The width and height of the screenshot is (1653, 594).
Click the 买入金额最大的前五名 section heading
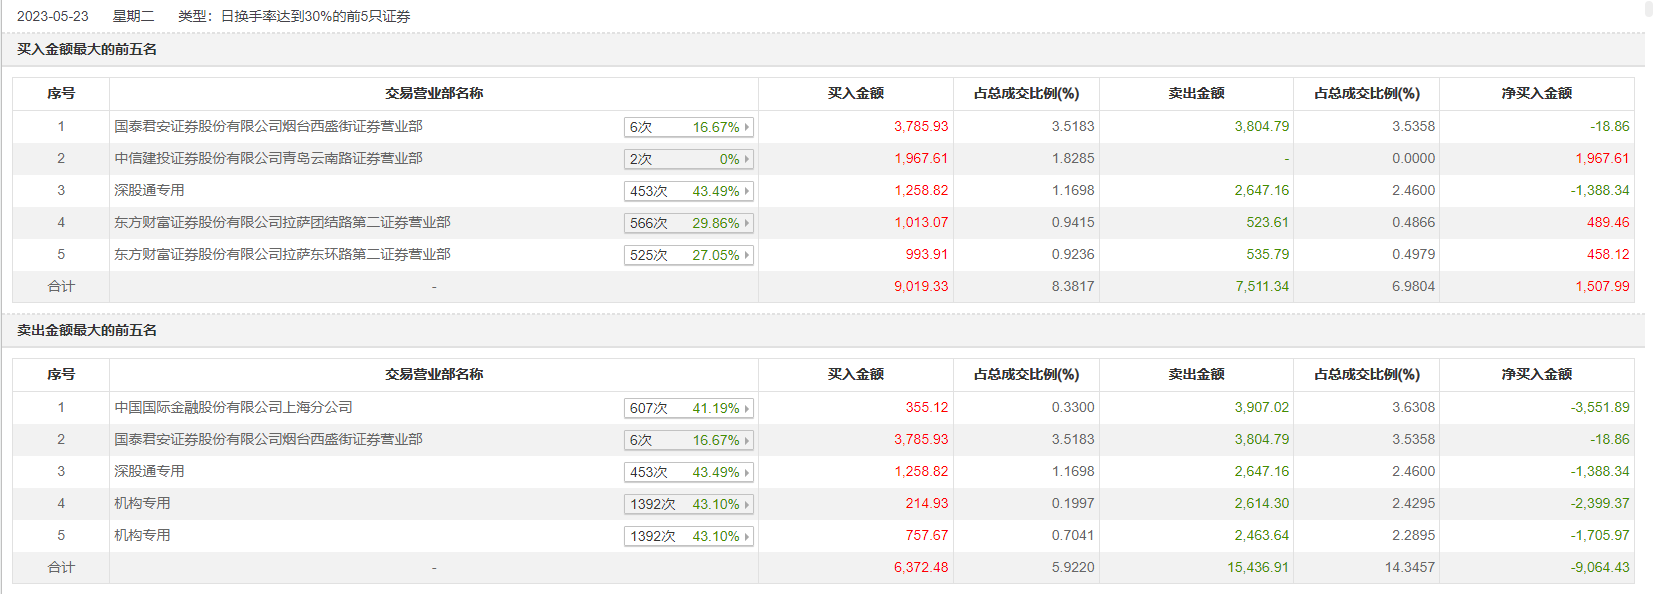(x=87, y=49)
